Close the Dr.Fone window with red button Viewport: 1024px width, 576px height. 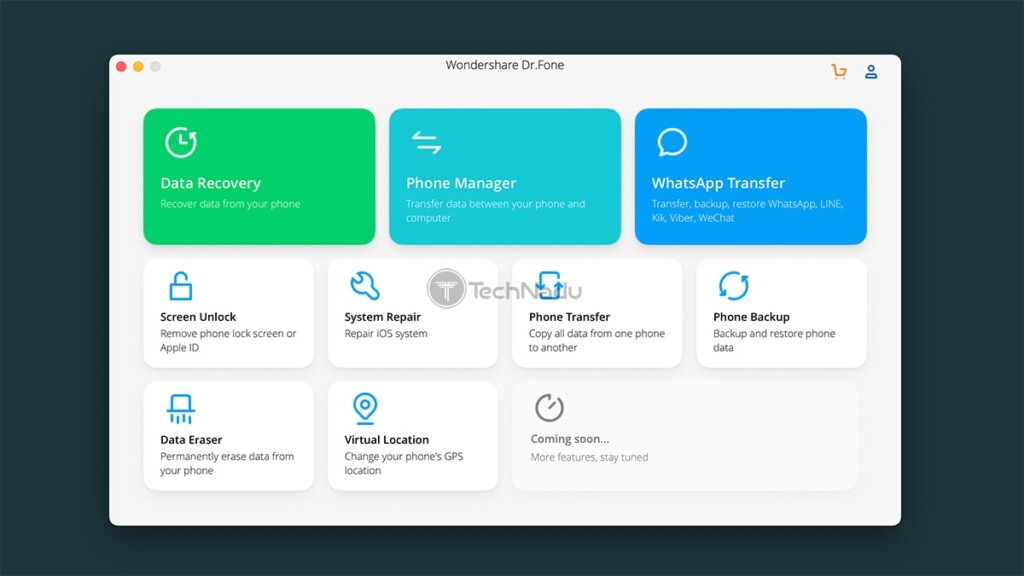click(x=121, y=67)
